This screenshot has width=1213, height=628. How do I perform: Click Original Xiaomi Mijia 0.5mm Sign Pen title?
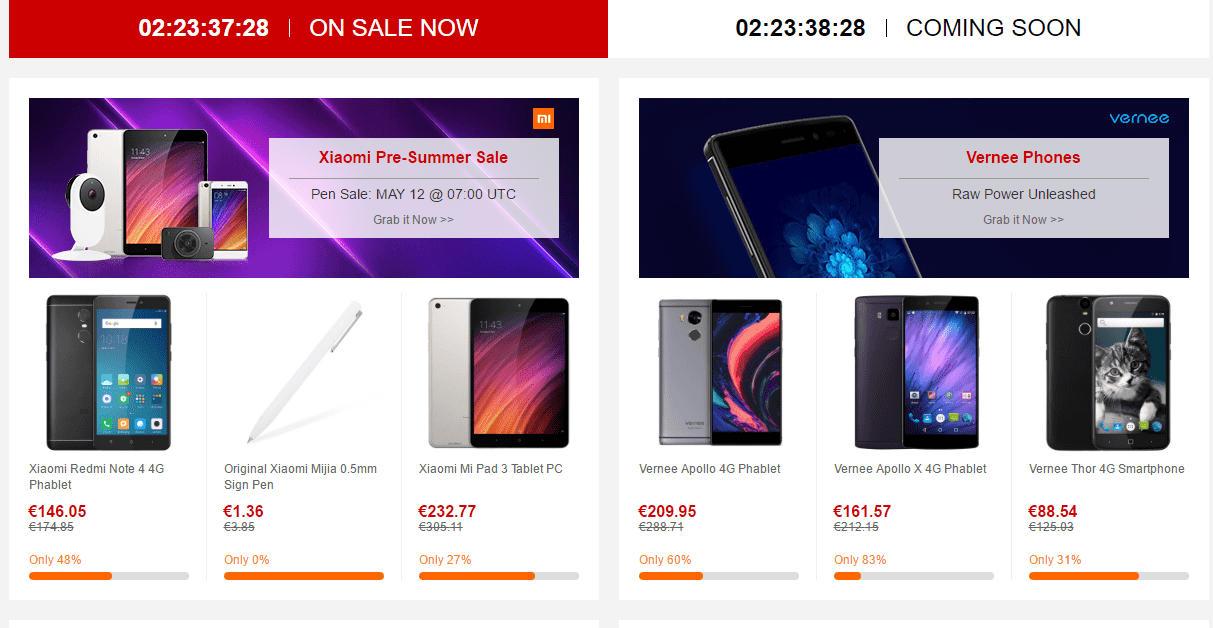coord(300,477)
